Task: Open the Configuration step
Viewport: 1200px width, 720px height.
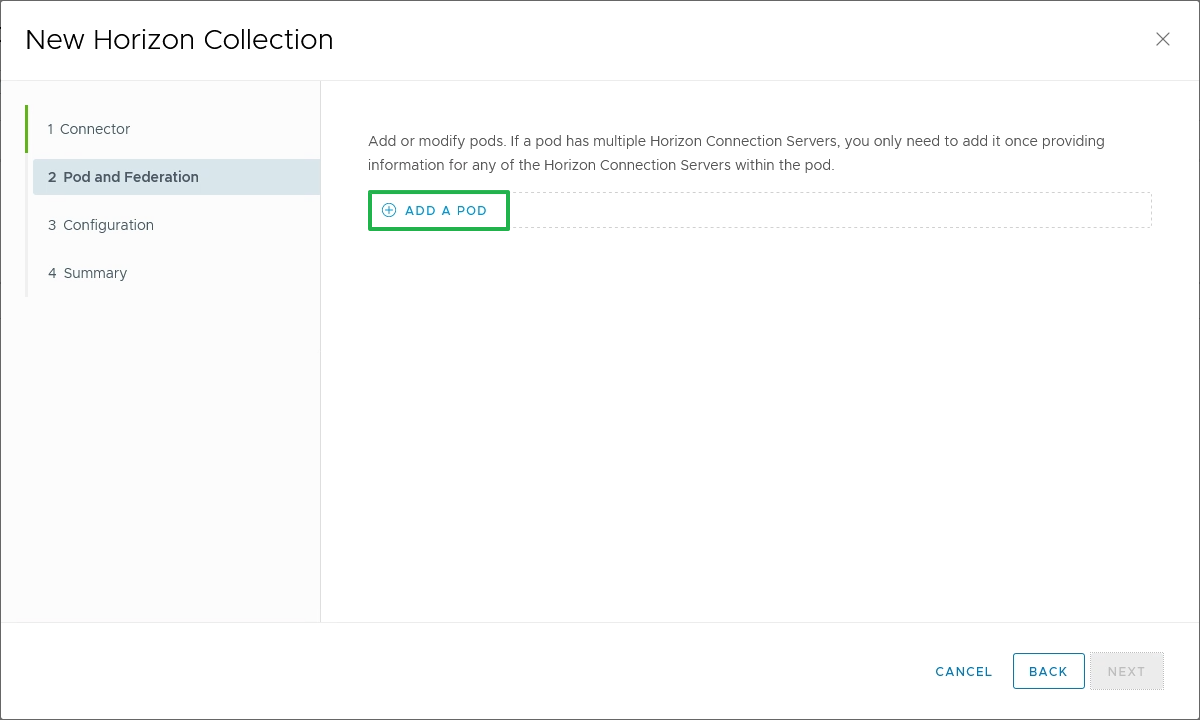Action: pos(108,225)
